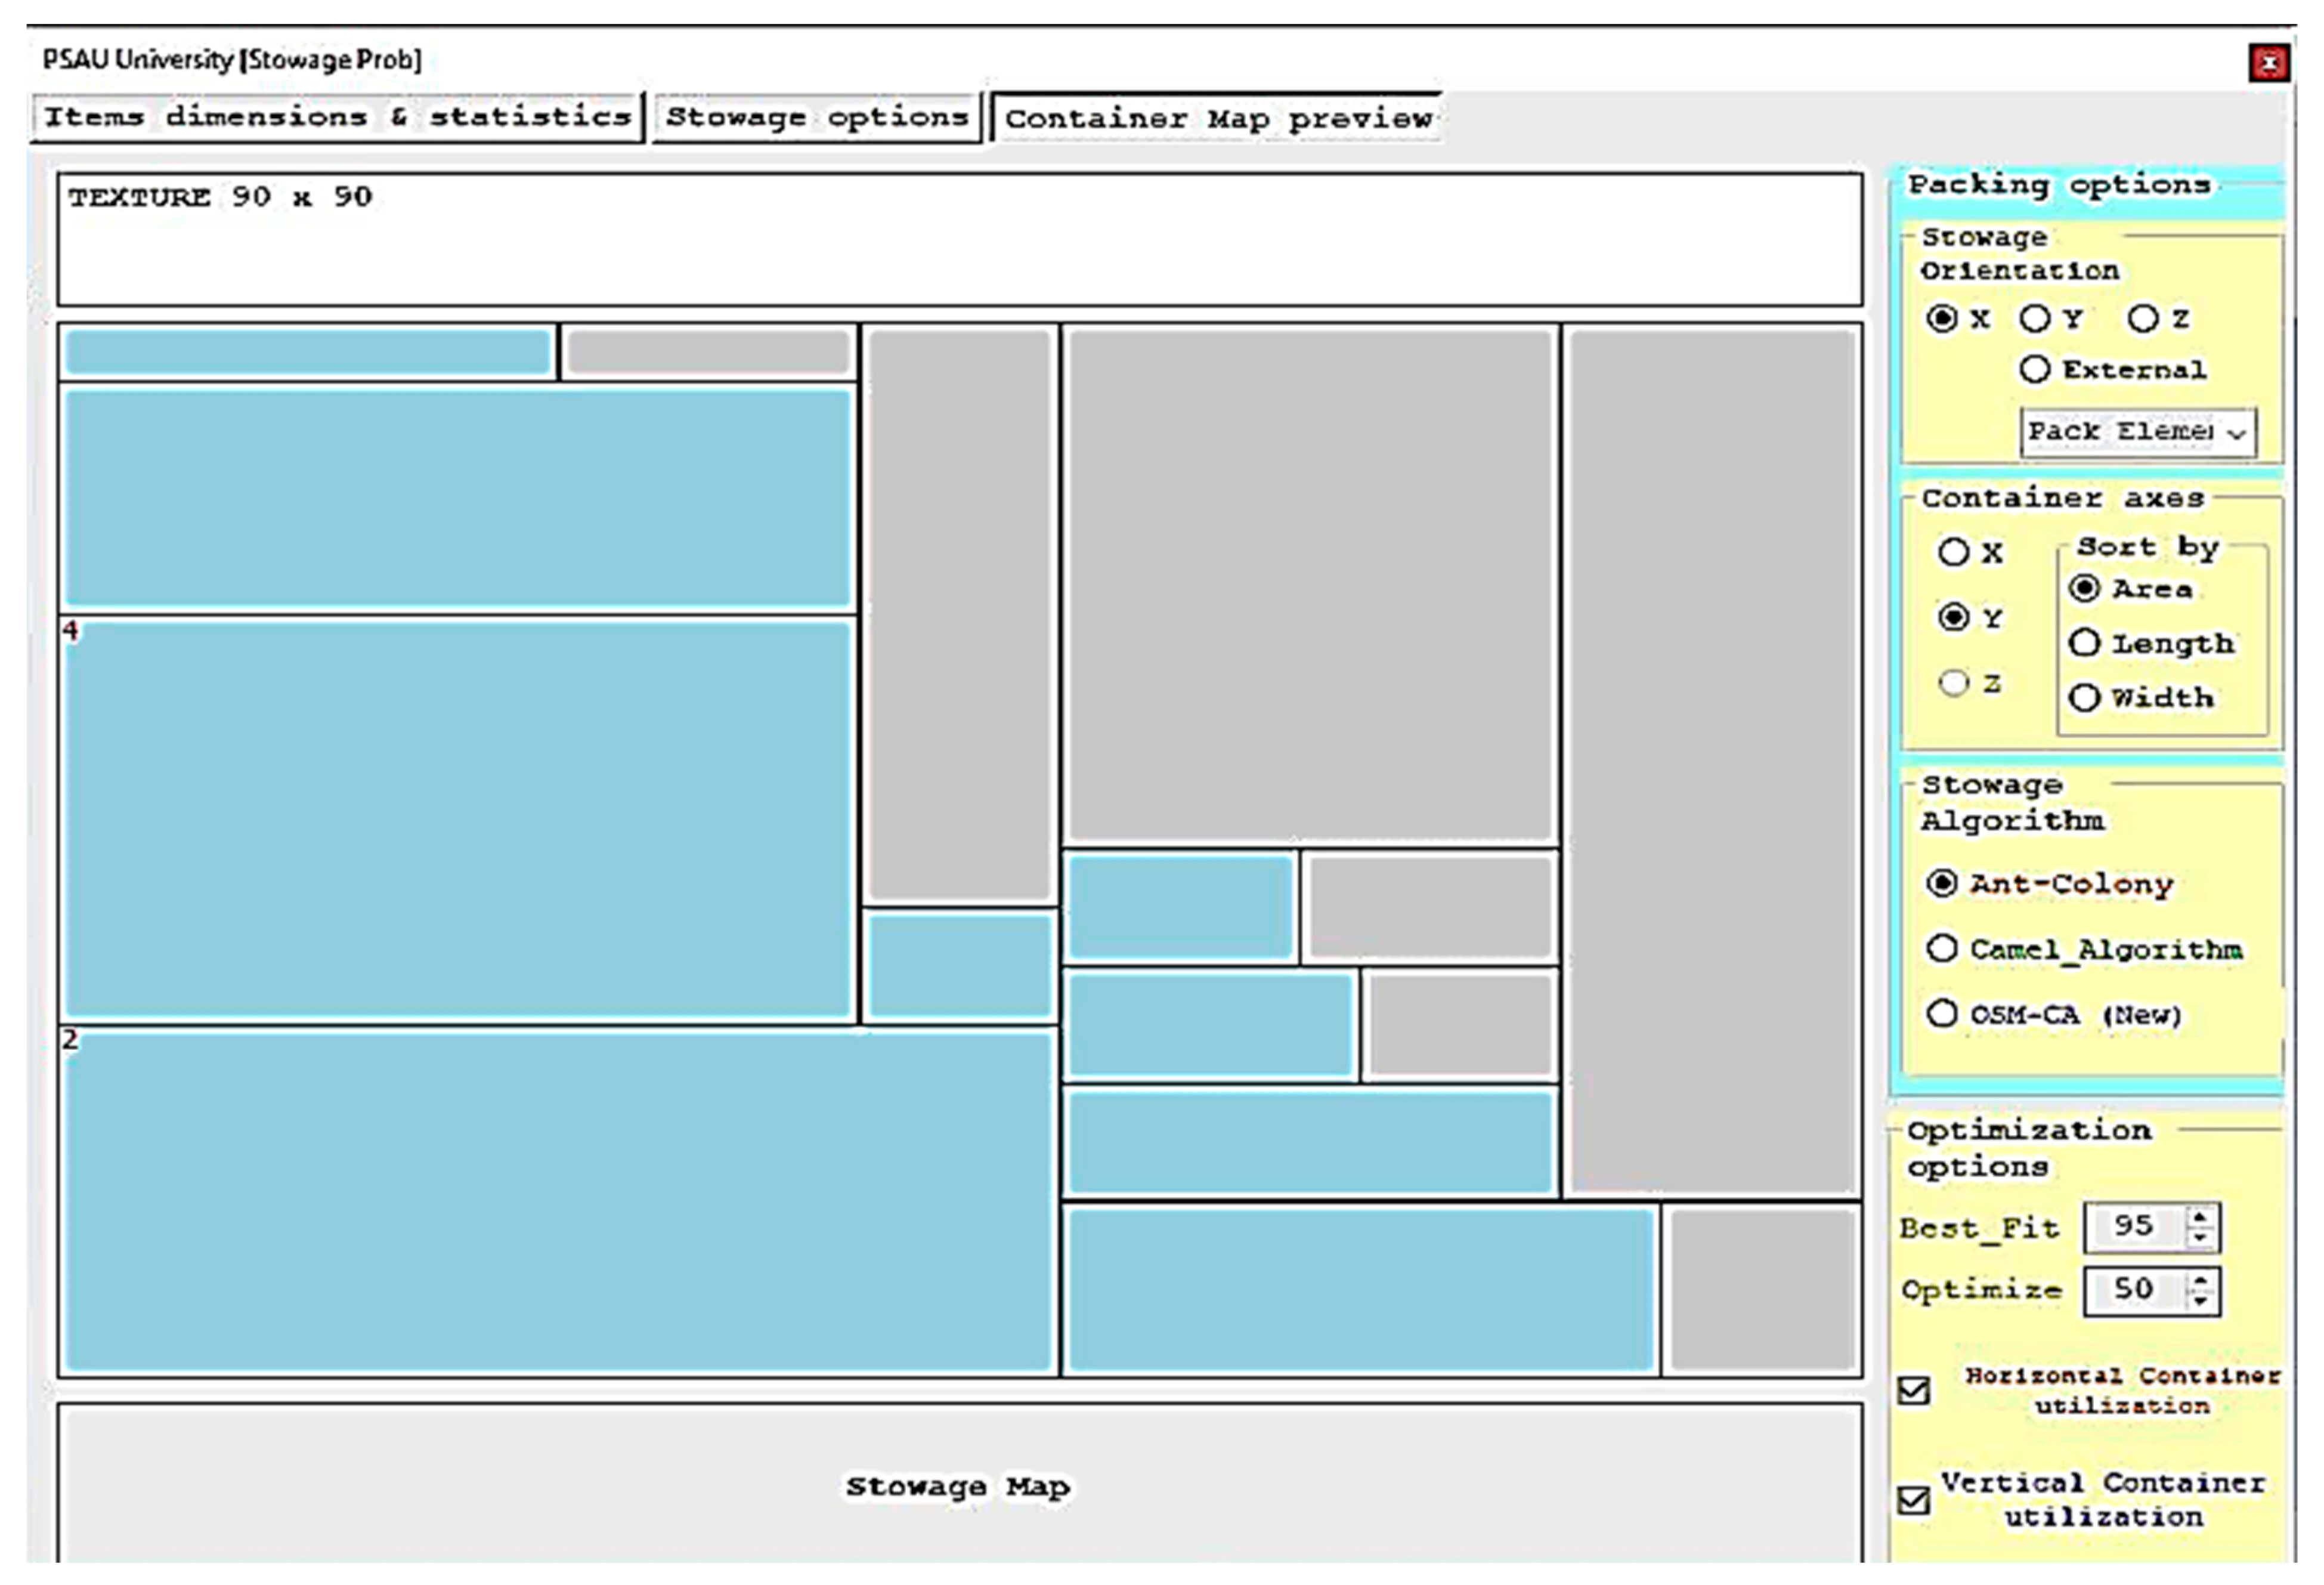Sort by Width option
This screenshot has width=2324, height=1585.
tap(2084, 697)
